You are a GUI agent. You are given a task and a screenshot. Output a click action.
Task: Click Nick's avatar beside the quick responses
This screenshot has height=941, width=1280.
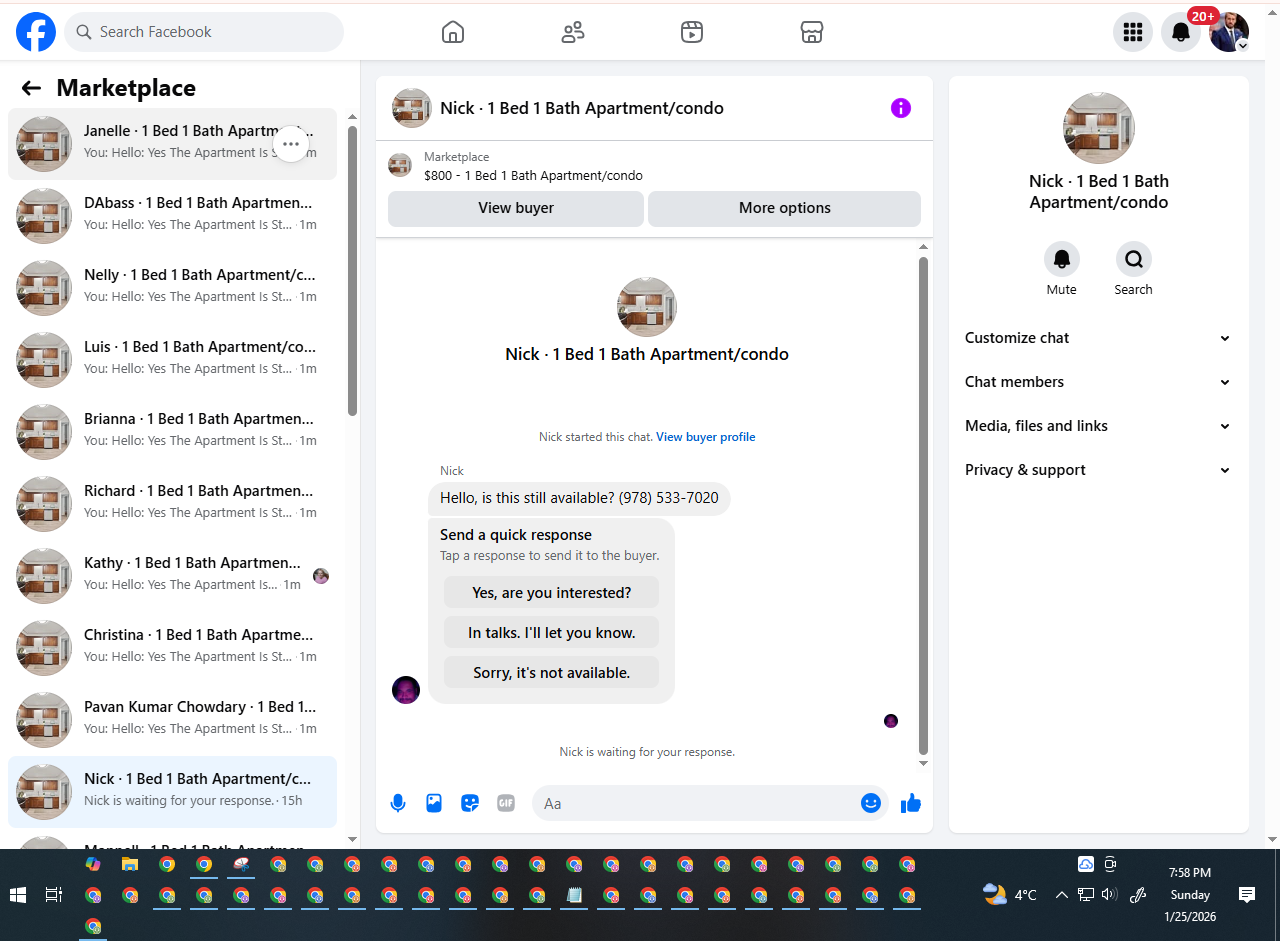click(x=406, y=690)
